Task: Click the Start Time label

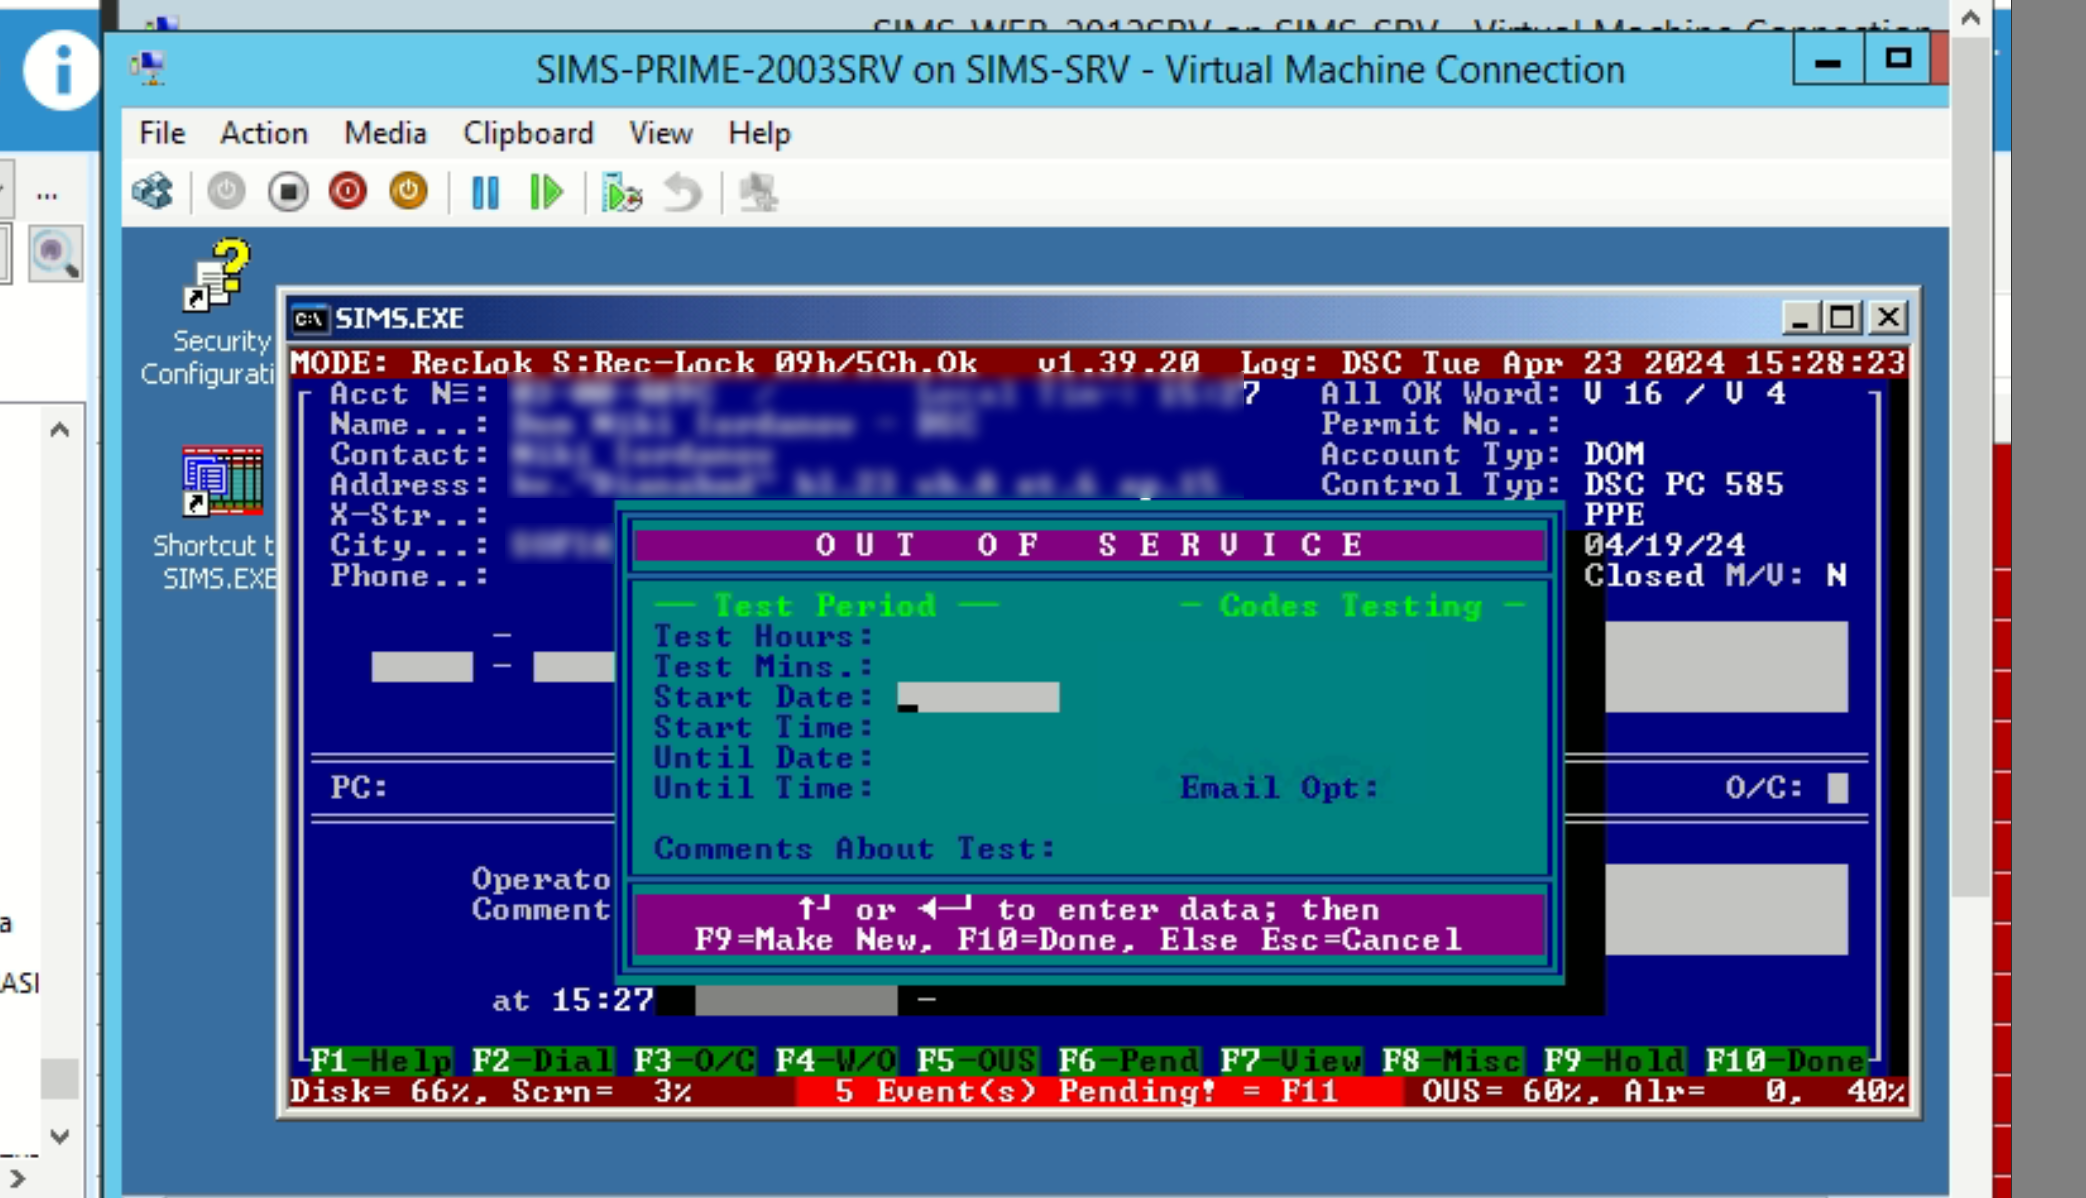Action: point(763,727)
